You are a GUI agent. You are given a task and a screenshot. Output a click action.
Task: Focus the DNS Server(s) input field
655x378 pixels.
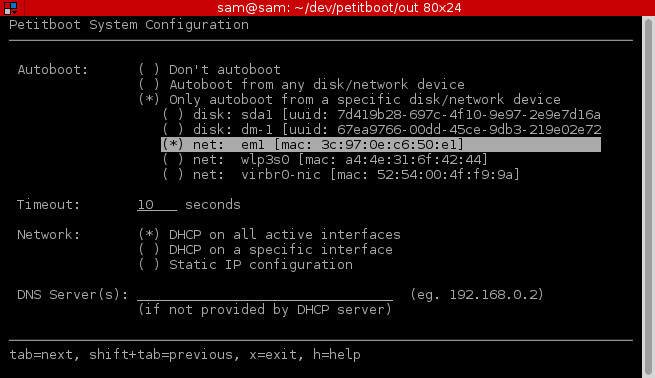(x=265, y=295)
